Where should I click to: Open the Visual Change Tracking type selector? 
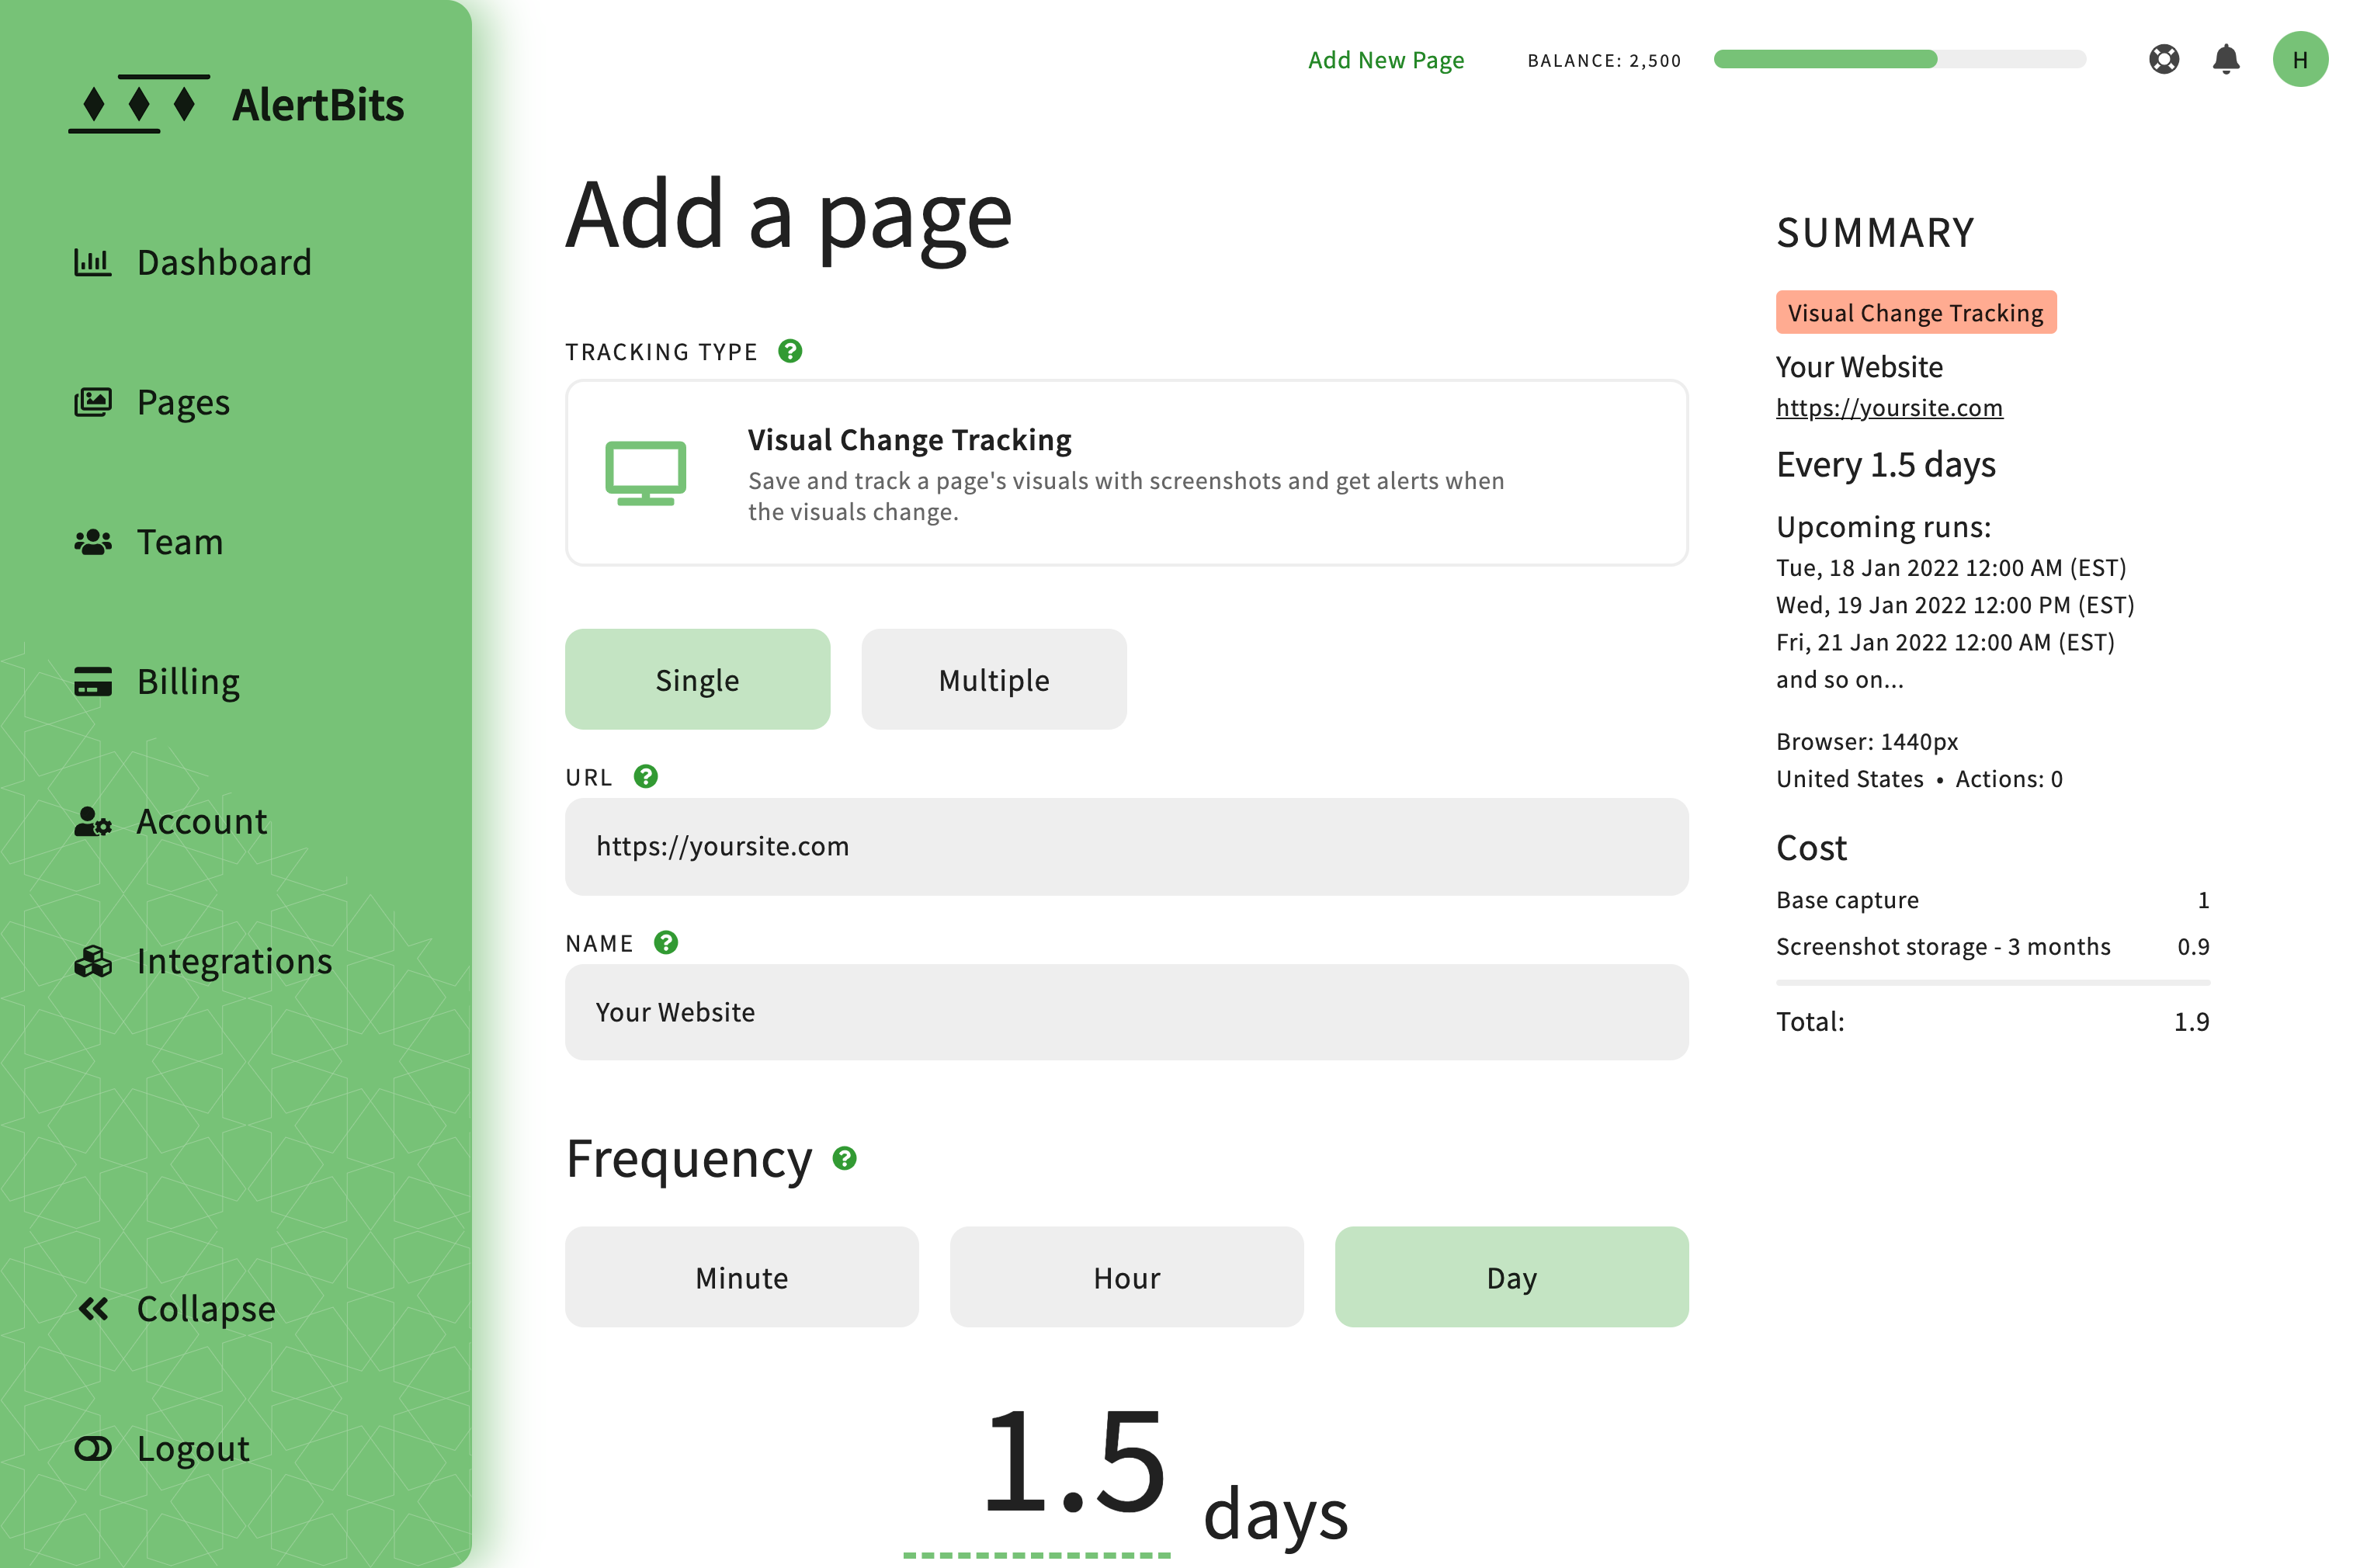point(1126,473)
